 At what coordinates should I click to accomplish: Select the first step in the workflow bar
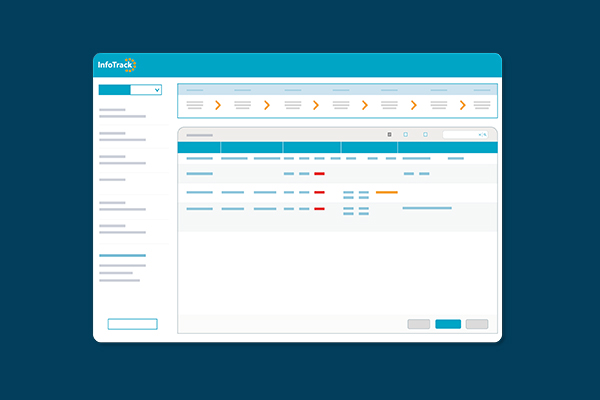(x=195, y=104)
